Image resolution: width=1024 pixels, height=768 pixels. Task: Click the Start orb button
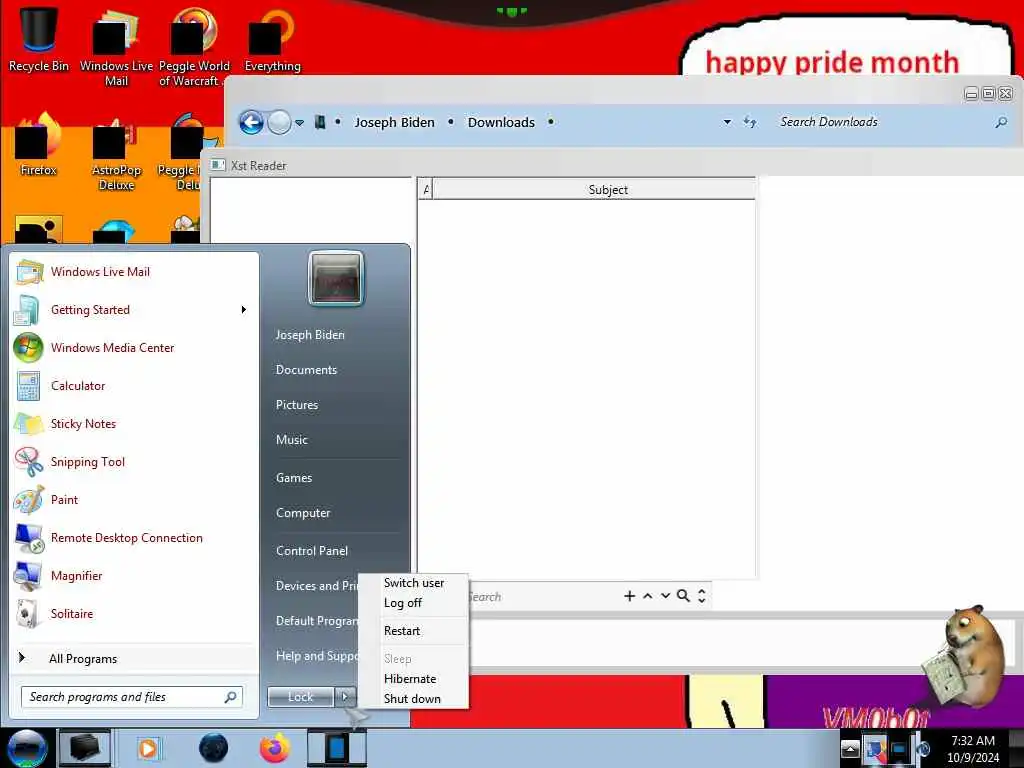27,748
